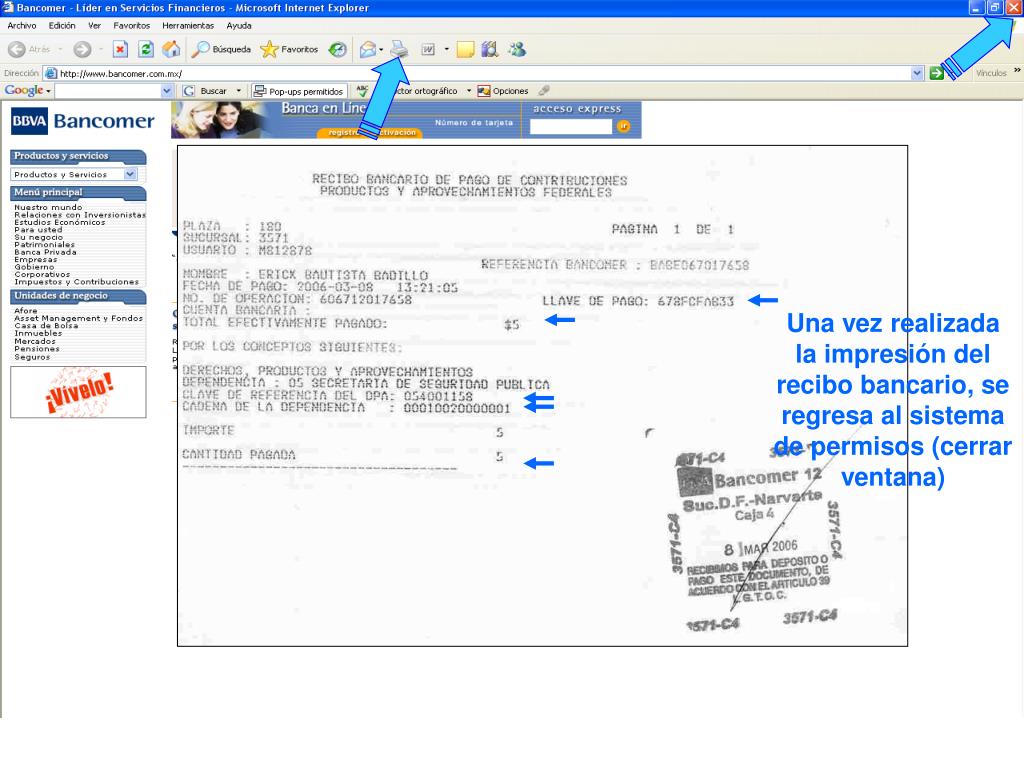The height and width of the screenshot is (768, 1024).
Task: Click the green Go arrow beside address bar
Action: tap(936, 73)
